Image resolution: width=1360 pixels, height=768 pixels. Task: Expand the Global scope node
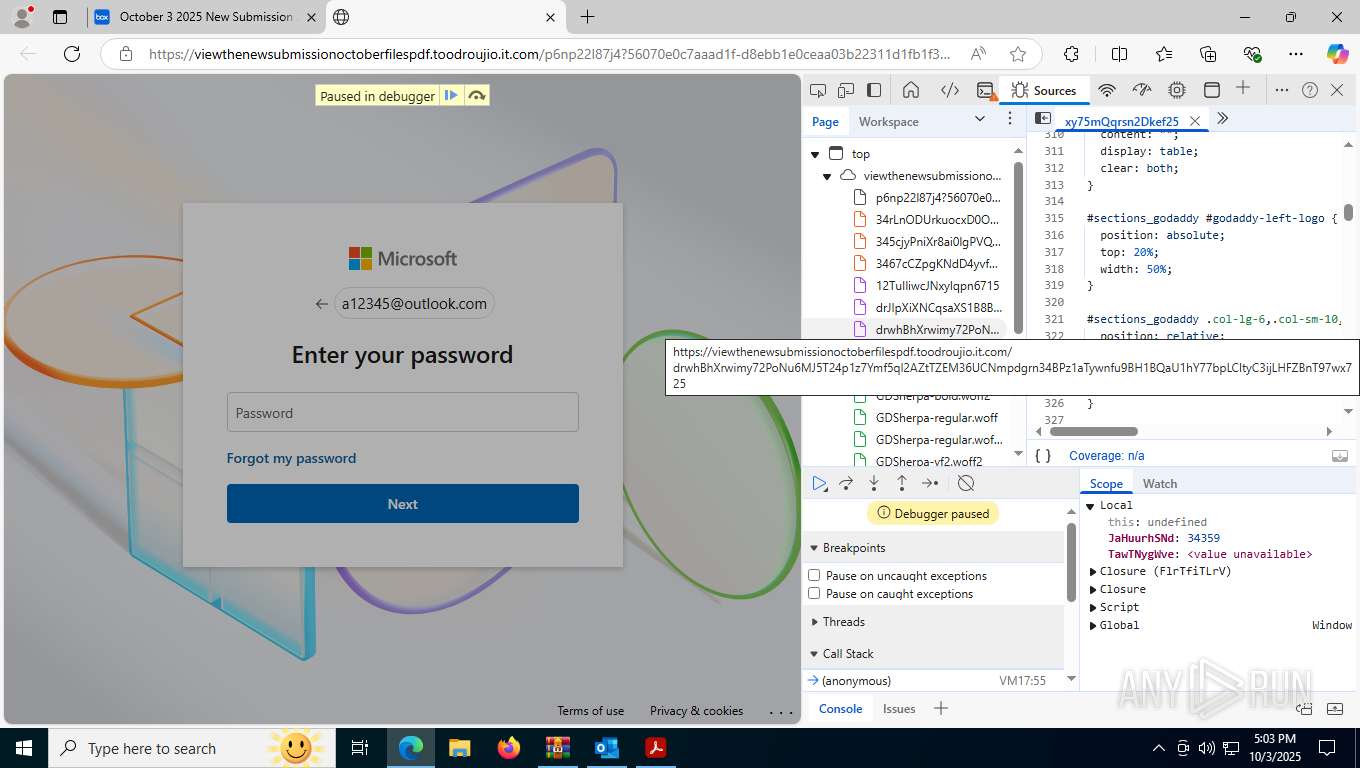tap(1093, 625)
